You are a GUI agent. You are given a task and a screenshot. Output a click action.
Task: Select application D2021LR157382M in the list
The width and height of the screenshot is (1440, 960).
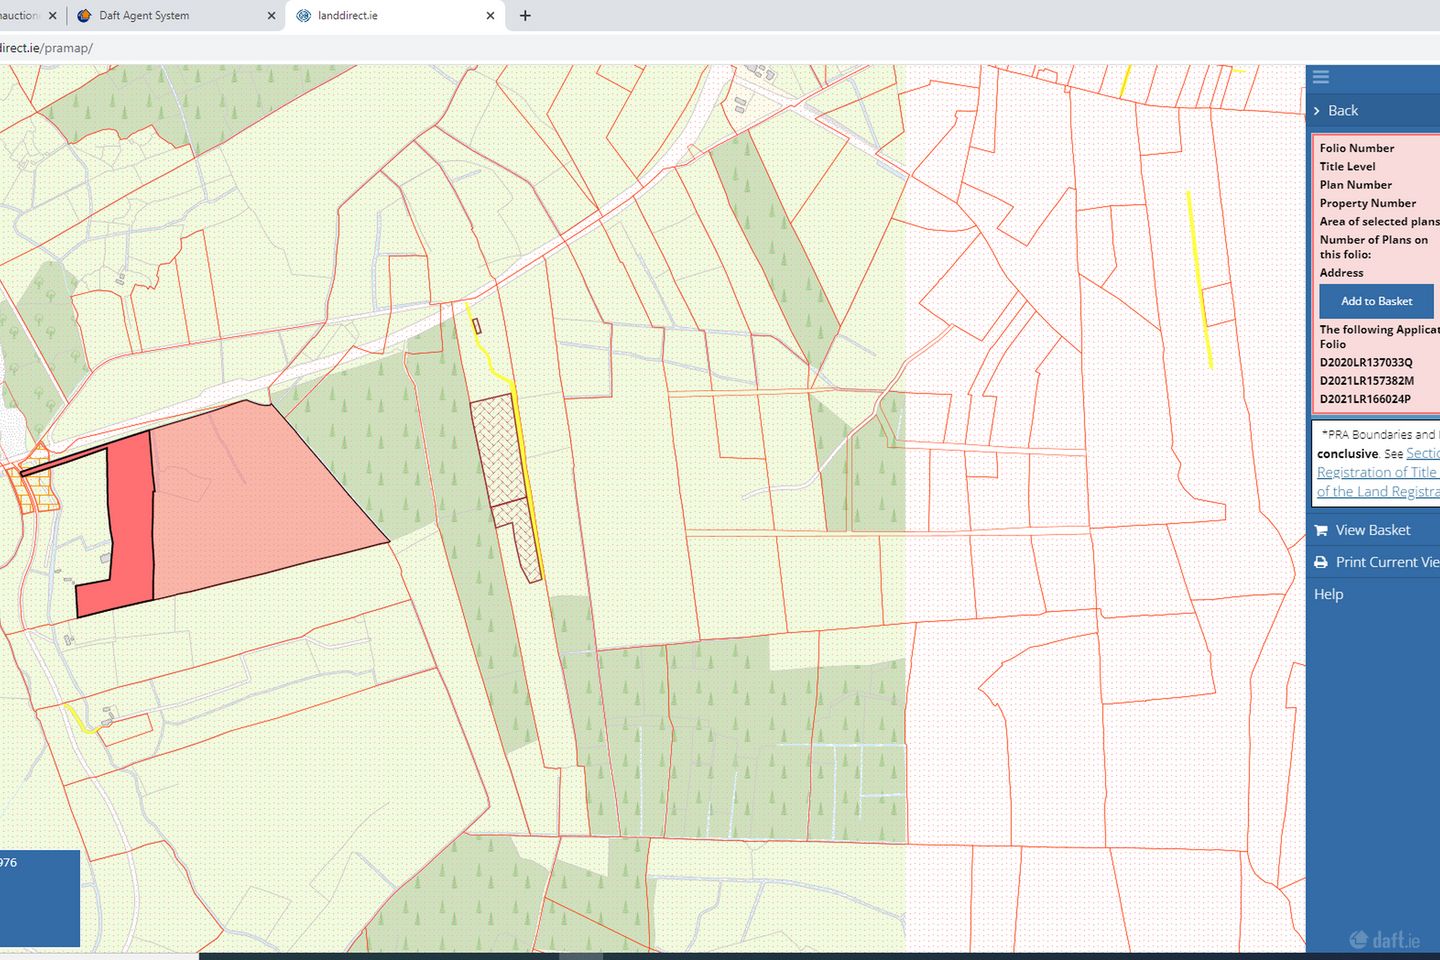[x=1366, y=380]
